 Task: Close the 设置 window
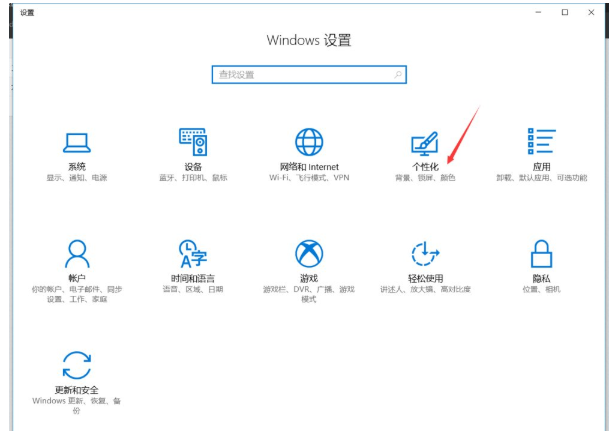pos(591,13)
